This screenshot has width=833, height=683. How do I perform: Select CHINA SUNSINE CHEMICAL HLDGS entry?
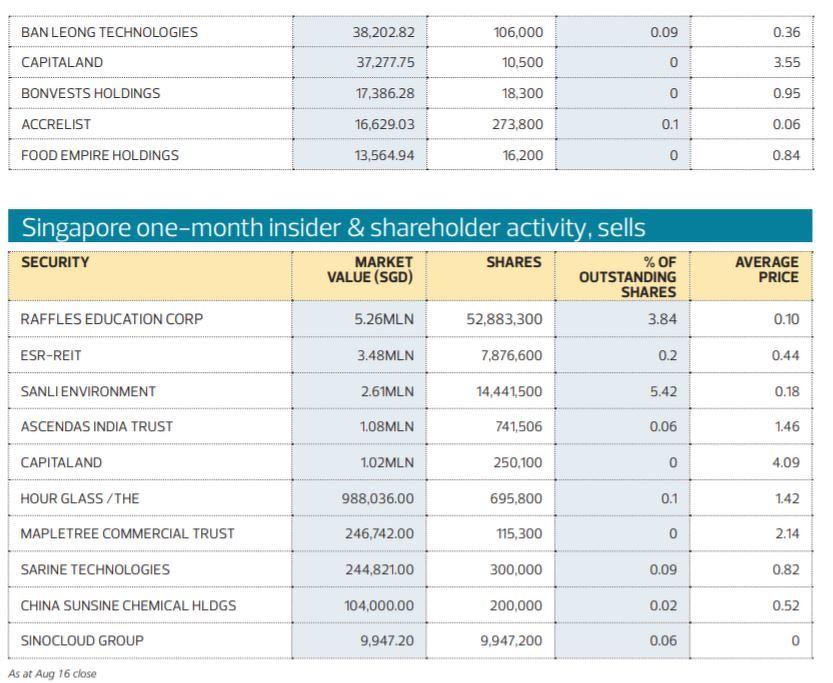(128, 605)
